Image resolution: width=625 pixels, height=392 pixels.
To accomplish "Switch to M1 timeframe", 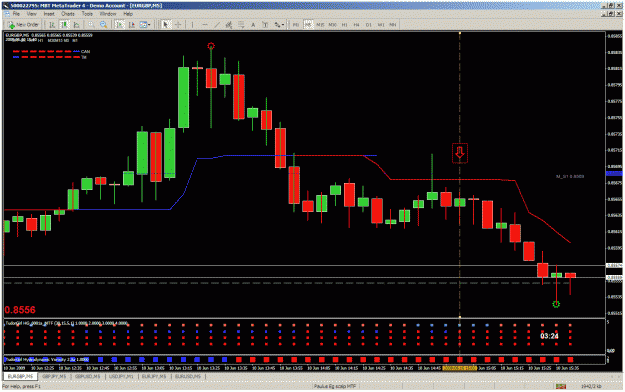I will point(296,25).
